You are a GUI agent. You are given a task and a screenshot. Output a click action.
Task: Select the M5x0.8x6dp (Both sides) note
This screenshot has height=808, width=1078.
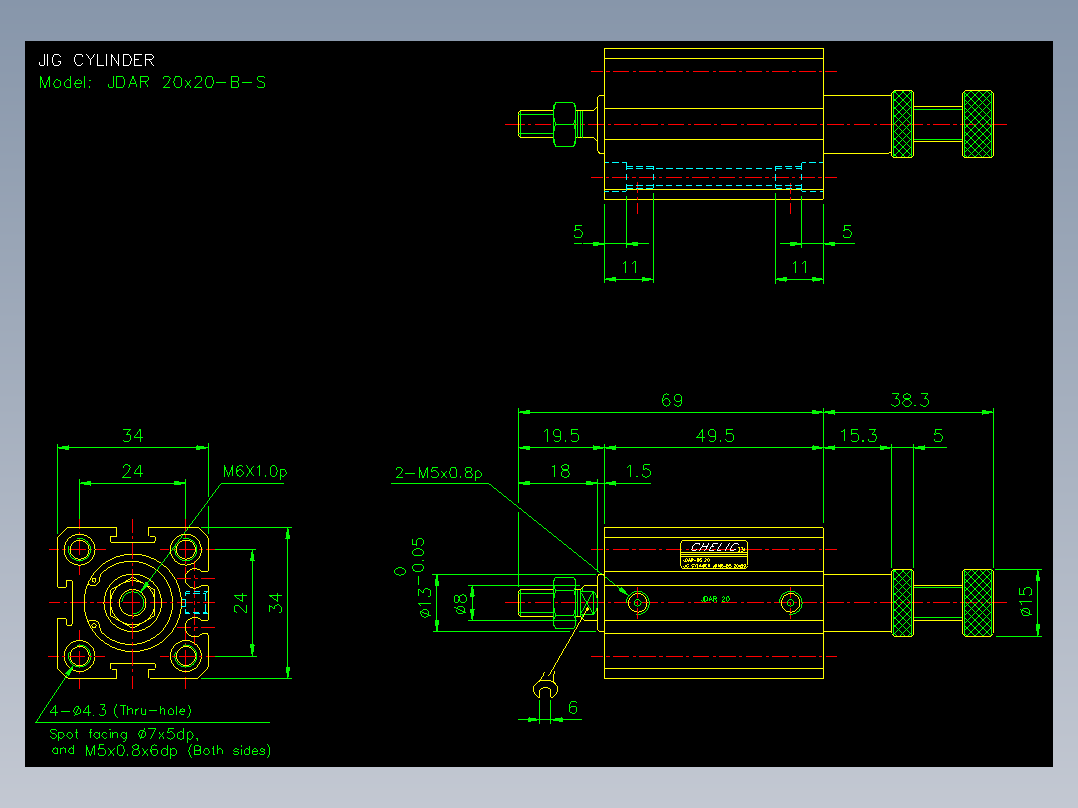point(178,751)
